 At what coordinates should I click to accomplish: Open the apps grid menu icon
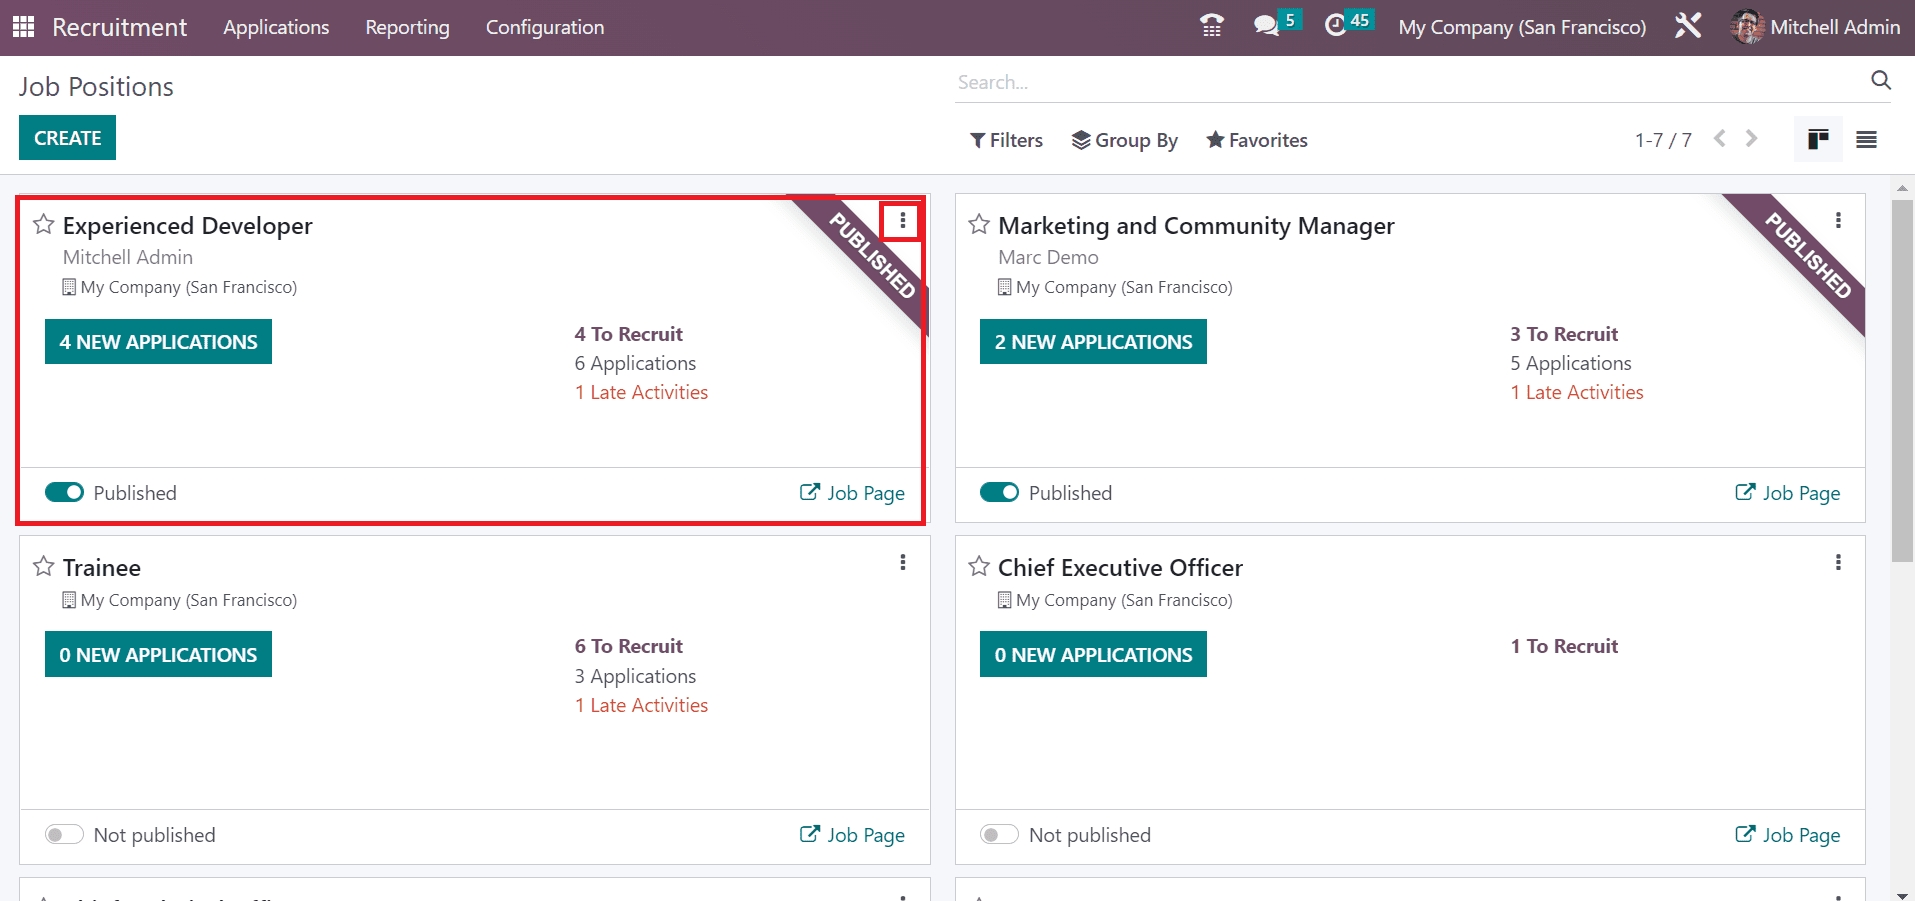(23, 27)
